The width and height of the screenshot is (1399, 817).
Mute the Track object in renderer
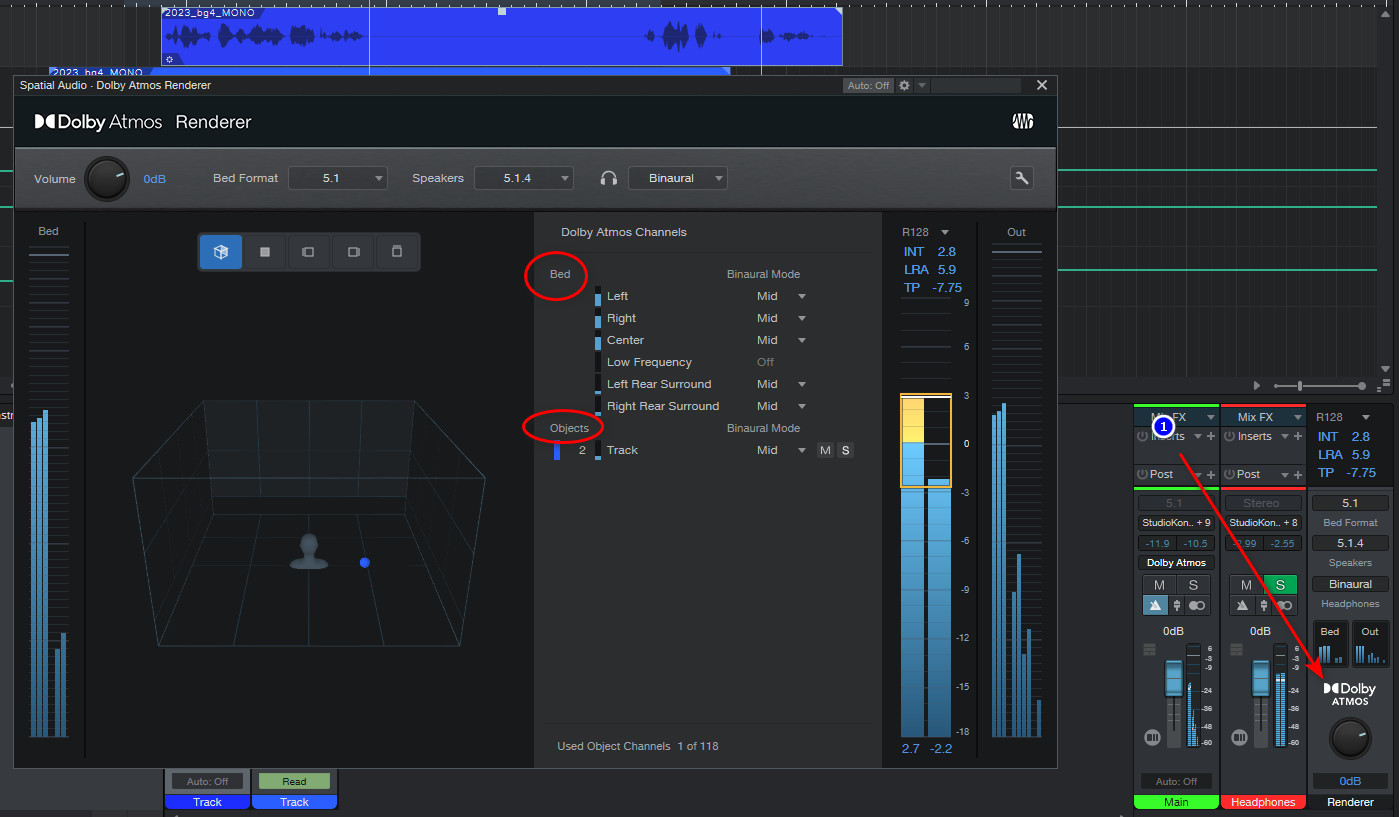pos(825,450)
